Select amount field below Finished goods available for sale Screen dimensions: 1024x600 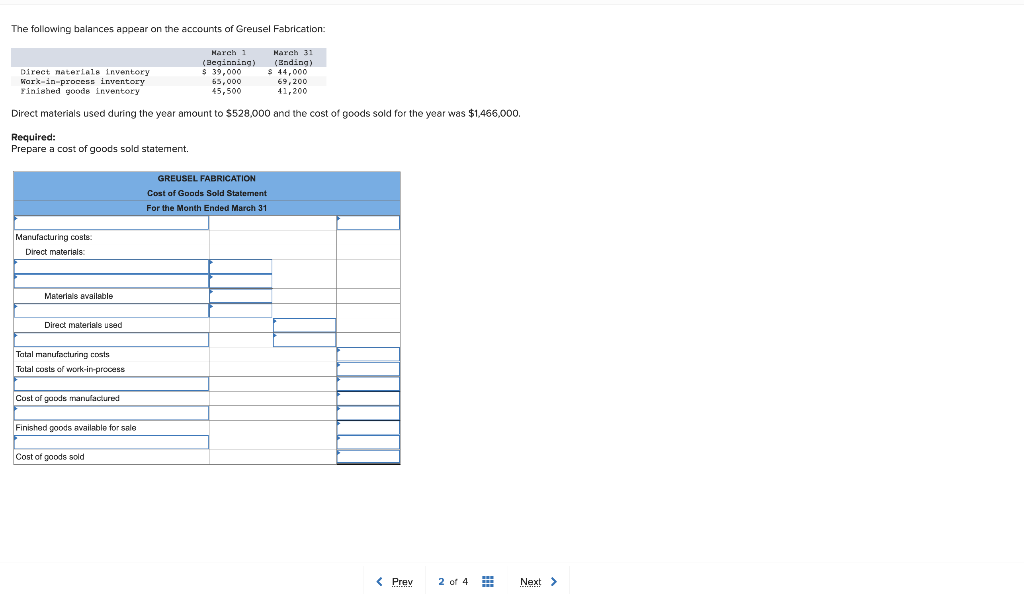coord(368,442)
